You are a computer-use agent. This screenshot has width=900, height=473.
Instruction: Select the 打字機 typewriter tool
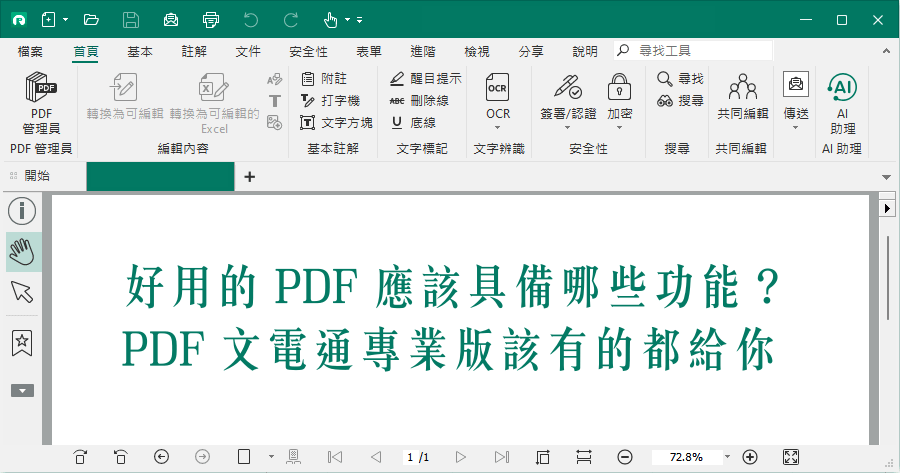click(x=331, y=100)
